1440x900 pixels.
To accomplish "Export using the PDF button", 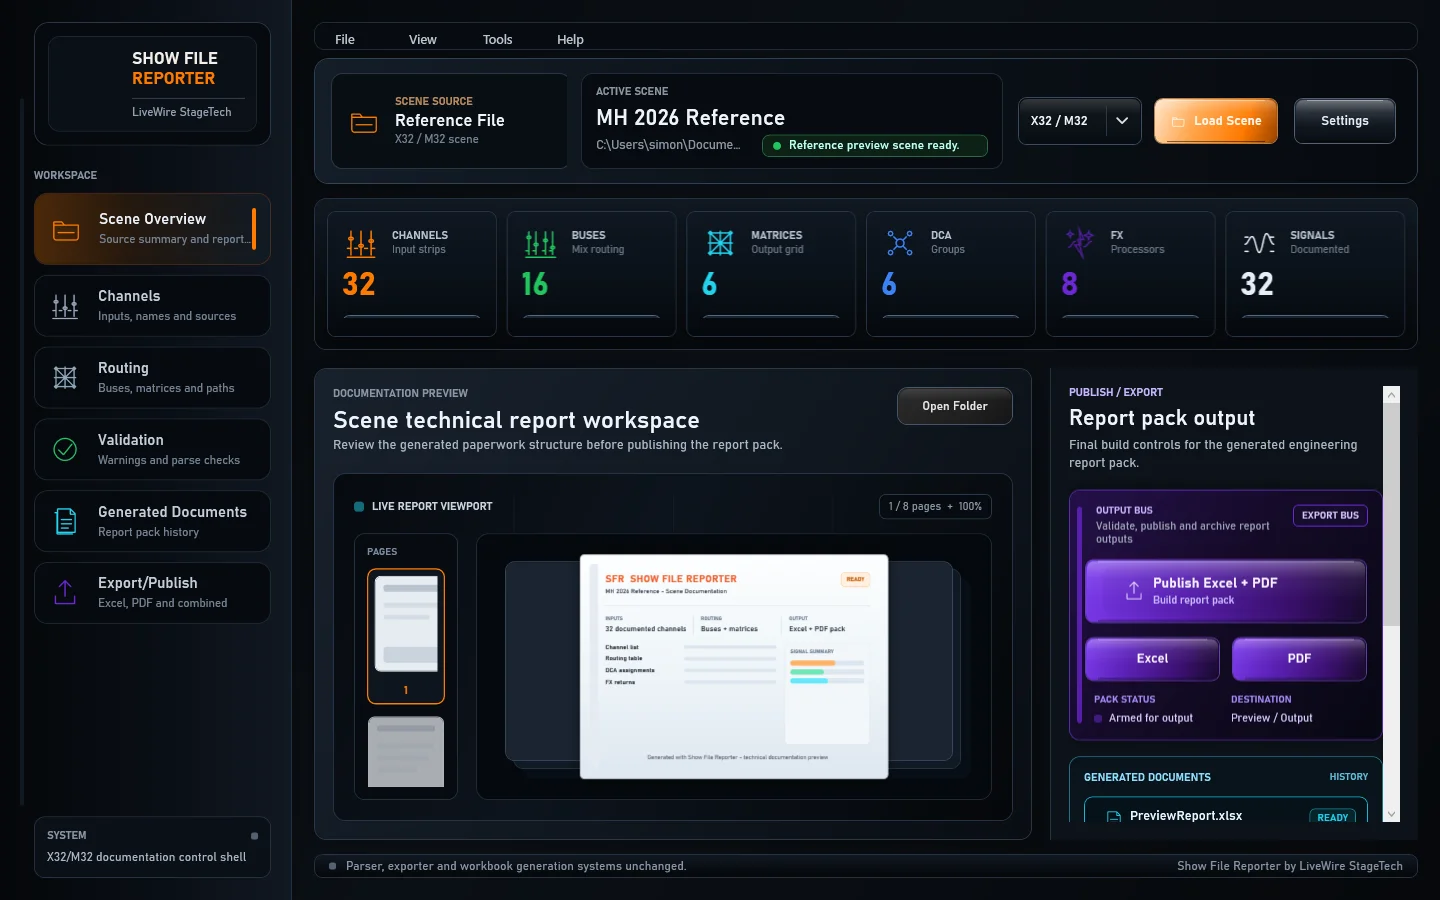I will click(x=1299, y=659).
